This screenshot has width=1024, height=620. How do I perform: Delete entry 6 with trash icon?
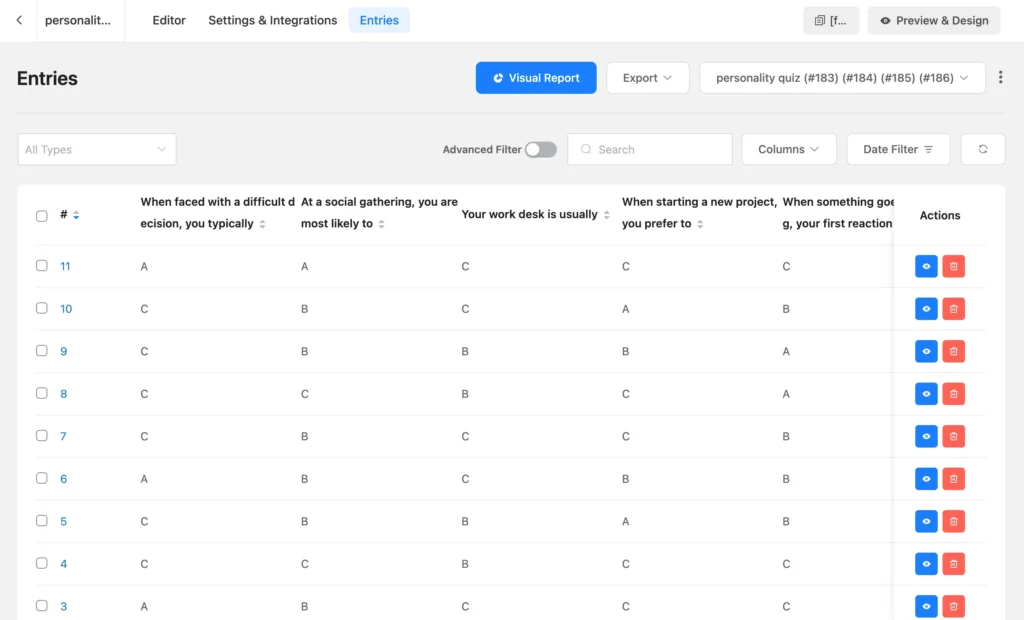tap(953, 478)
